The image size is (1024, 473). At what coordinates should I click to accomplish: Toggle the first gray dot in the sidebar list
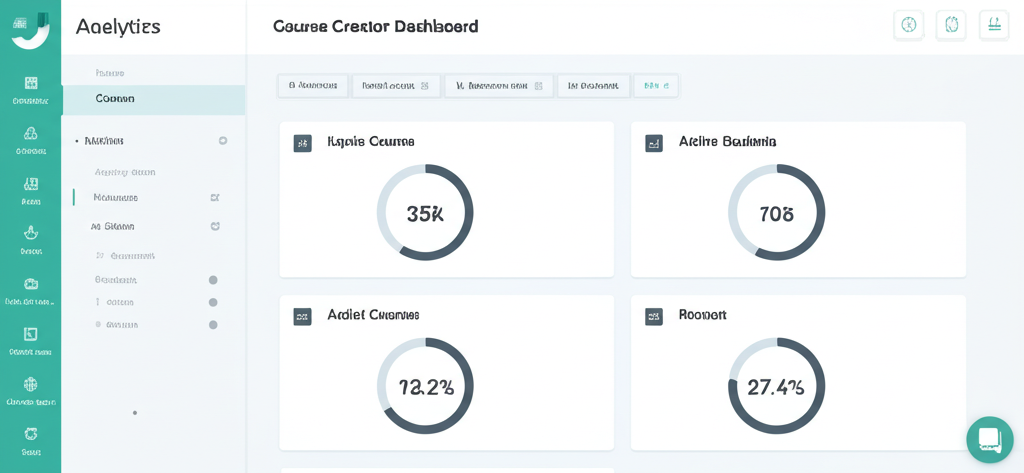click(213, 280)
